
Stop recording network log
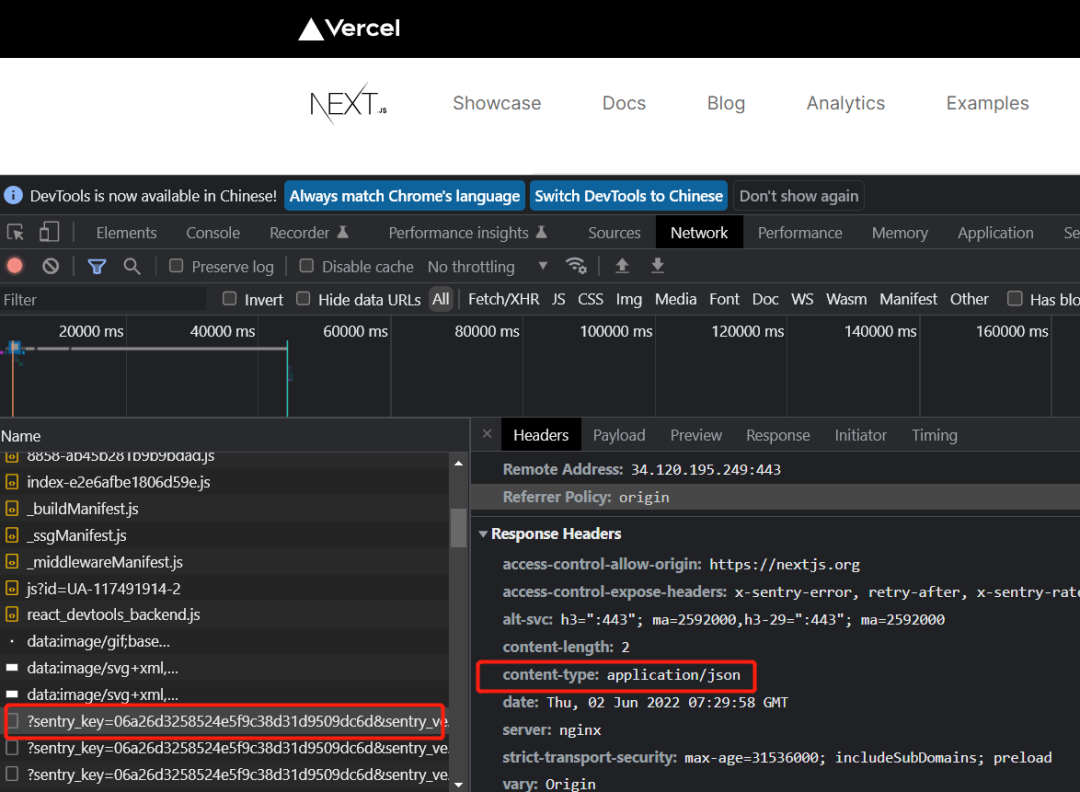14,266
